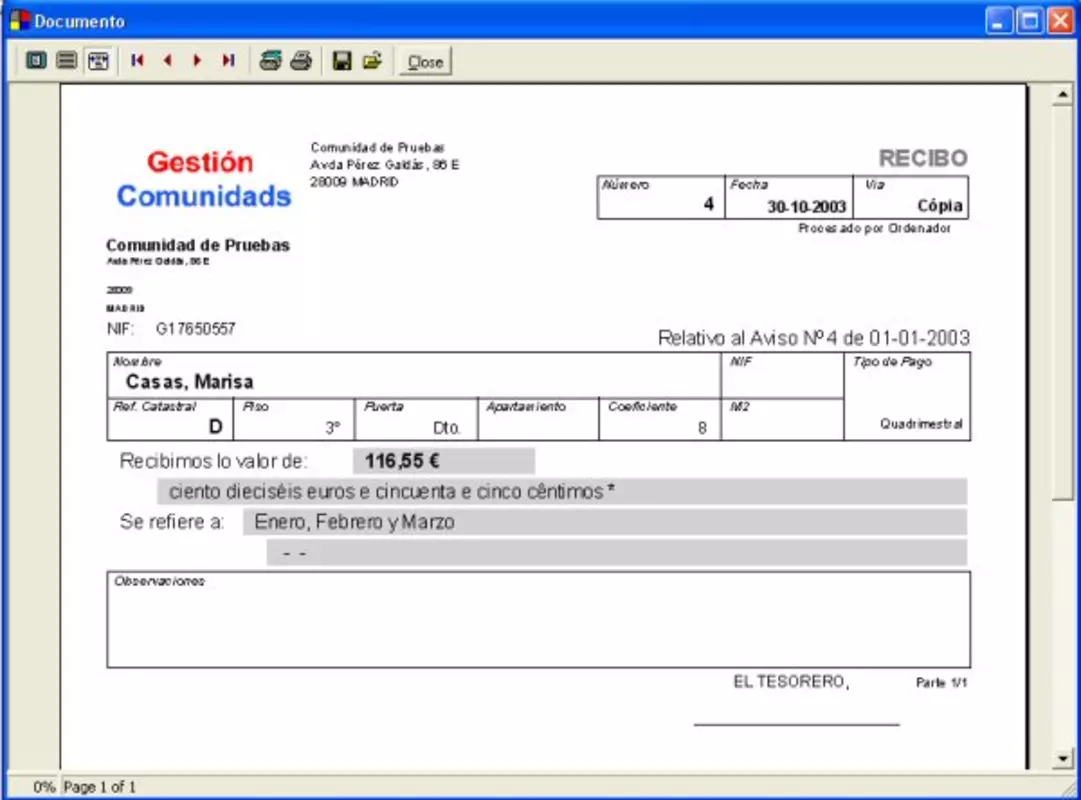
Task: Load a report with the open folder icon
Action: pos(373,61)
